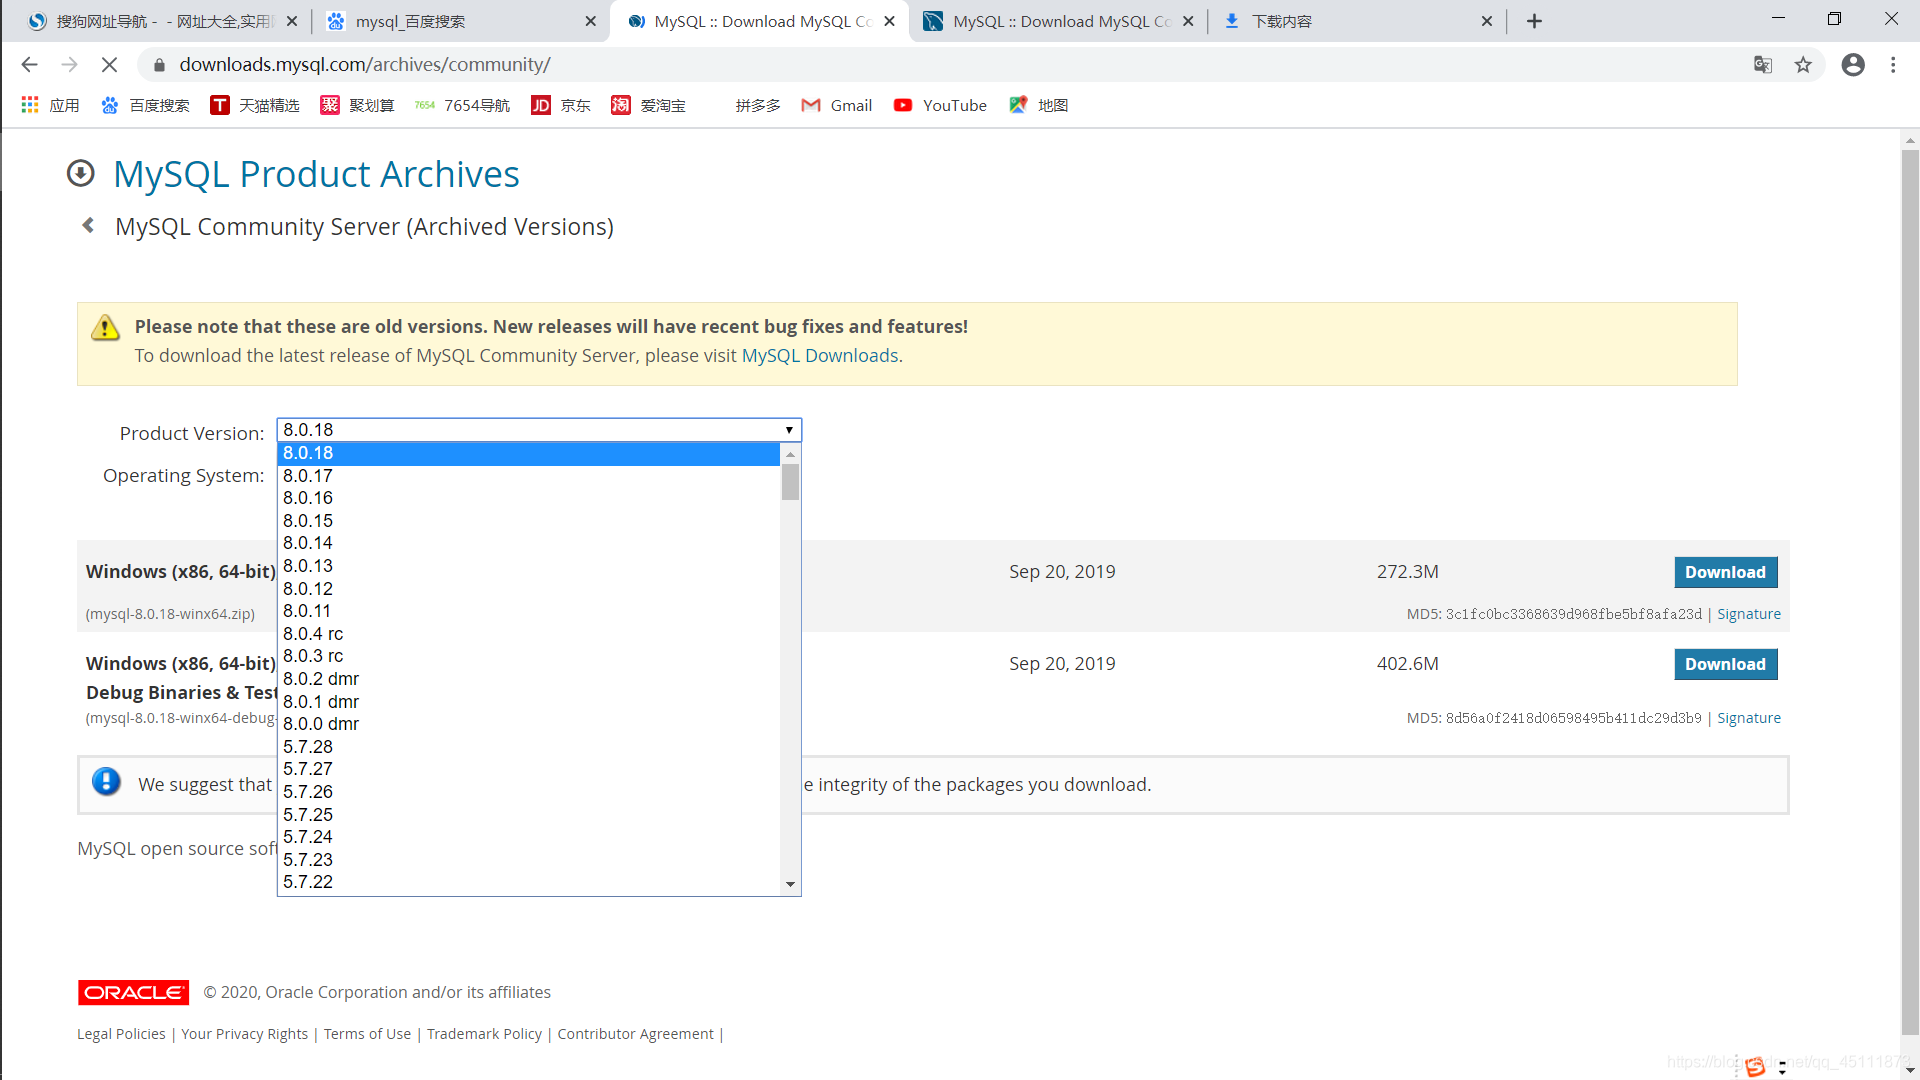Stop page loading with the X button
The width and height of the screenshot is (1920, 1080).
[x=109, y=65]
